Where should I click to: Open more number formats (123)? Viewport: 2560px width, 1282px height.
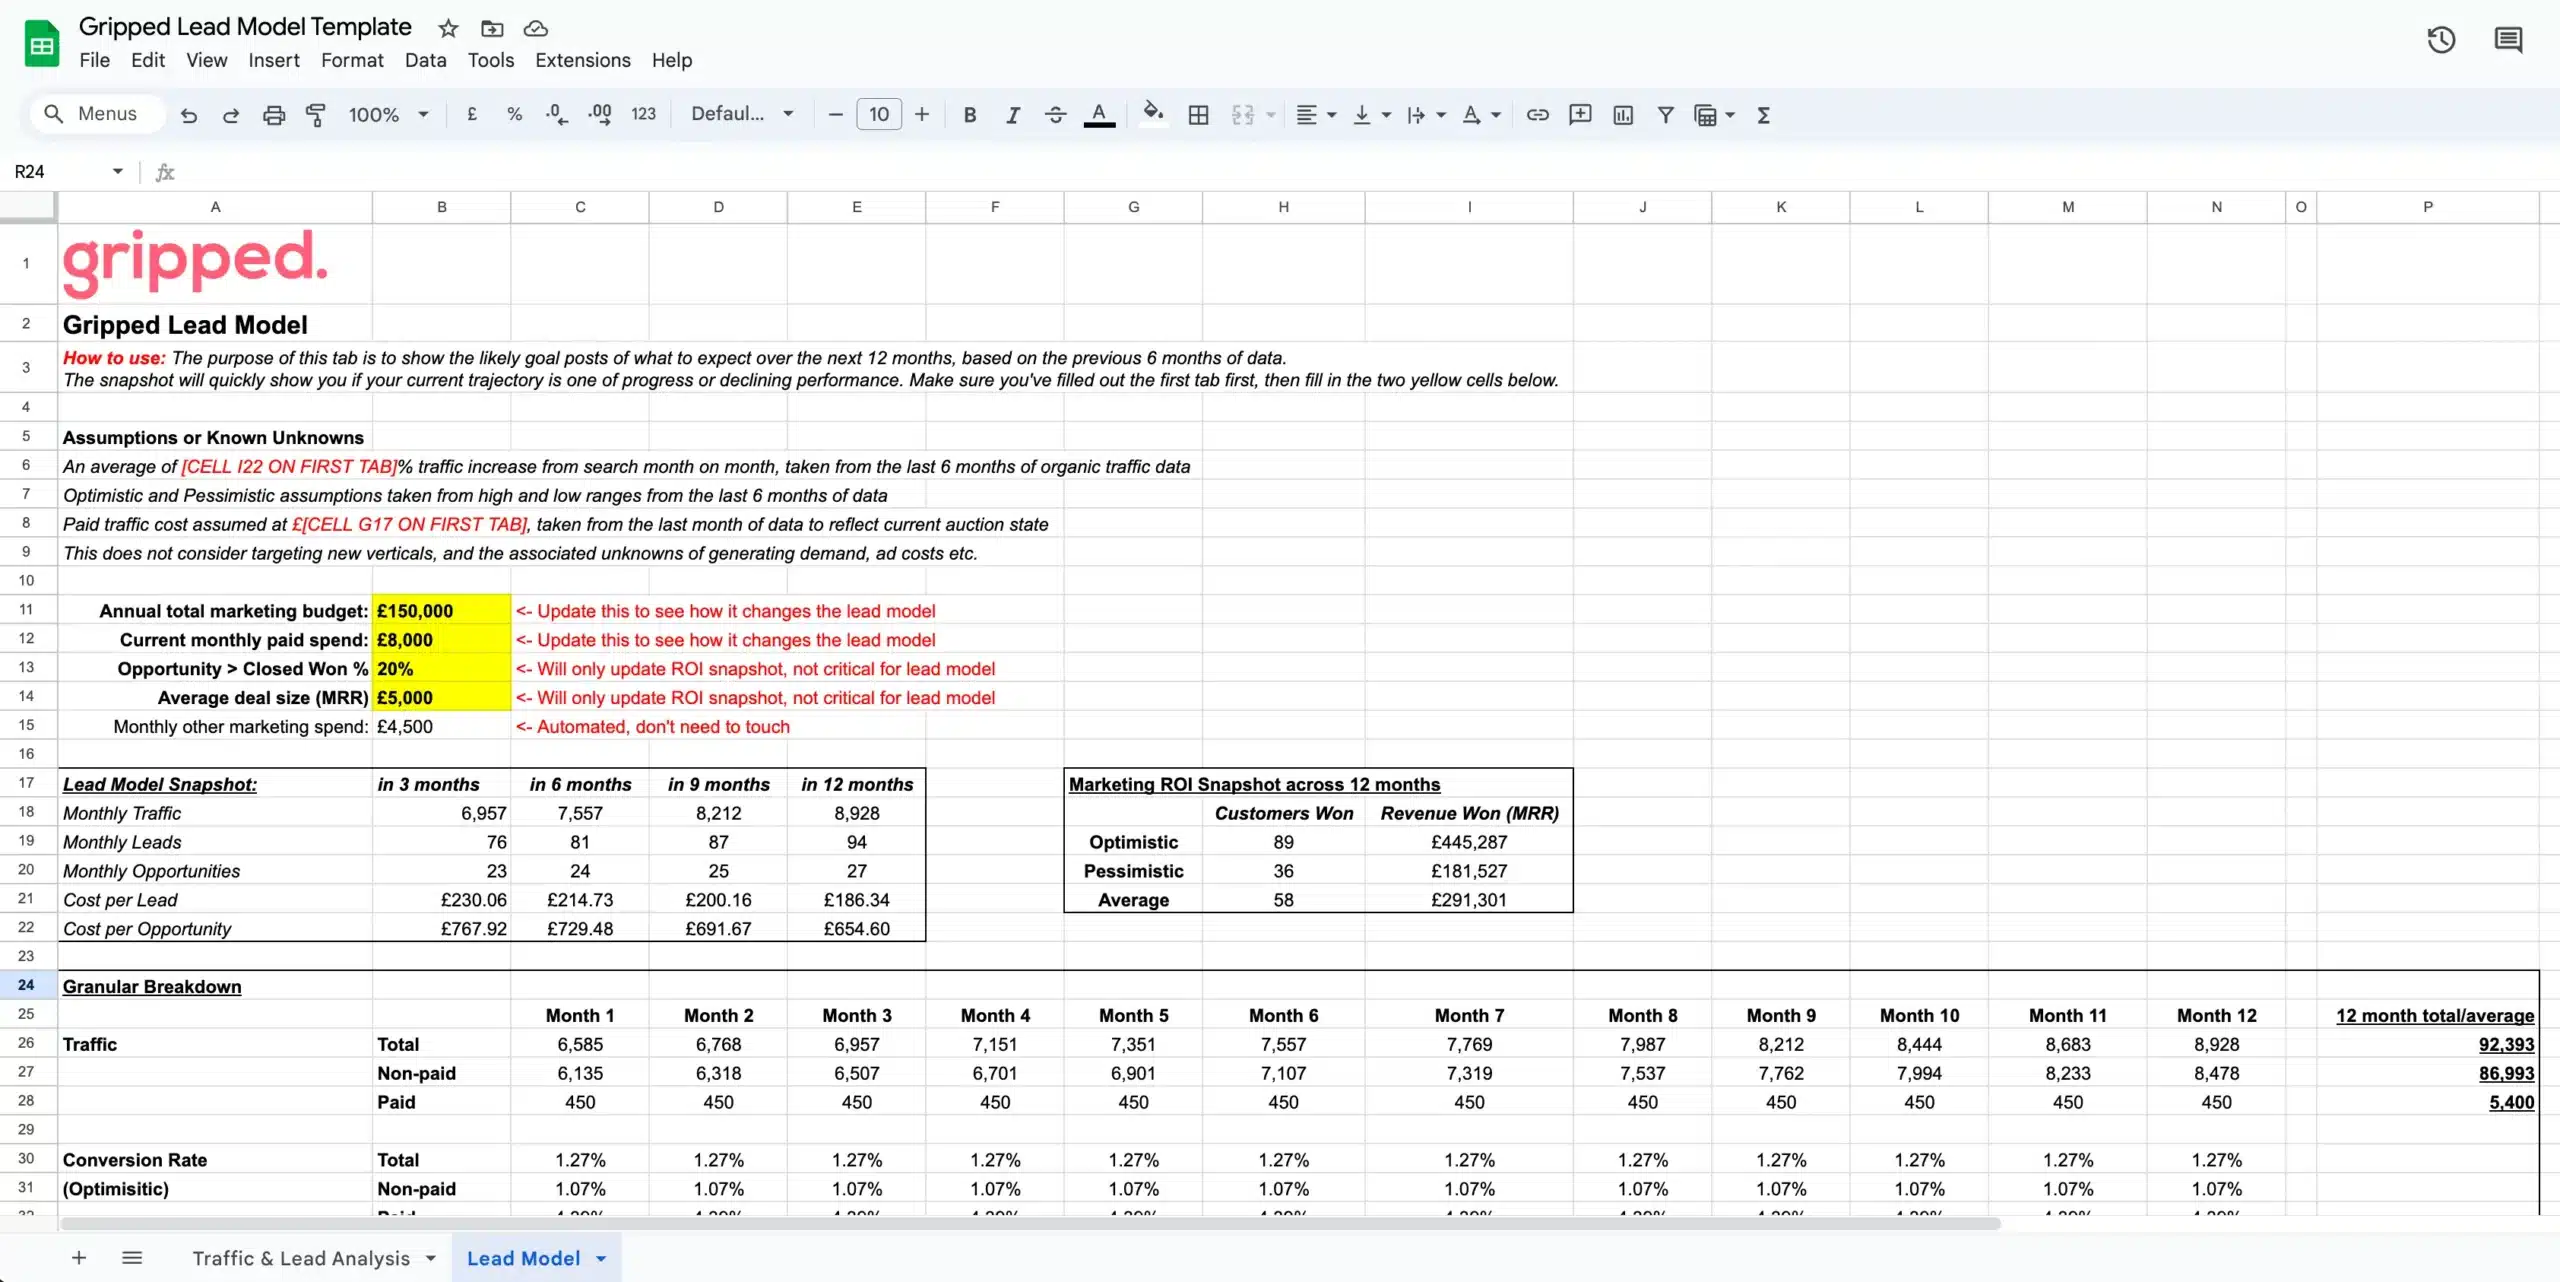pyautogui.click(x=643, y=114)
